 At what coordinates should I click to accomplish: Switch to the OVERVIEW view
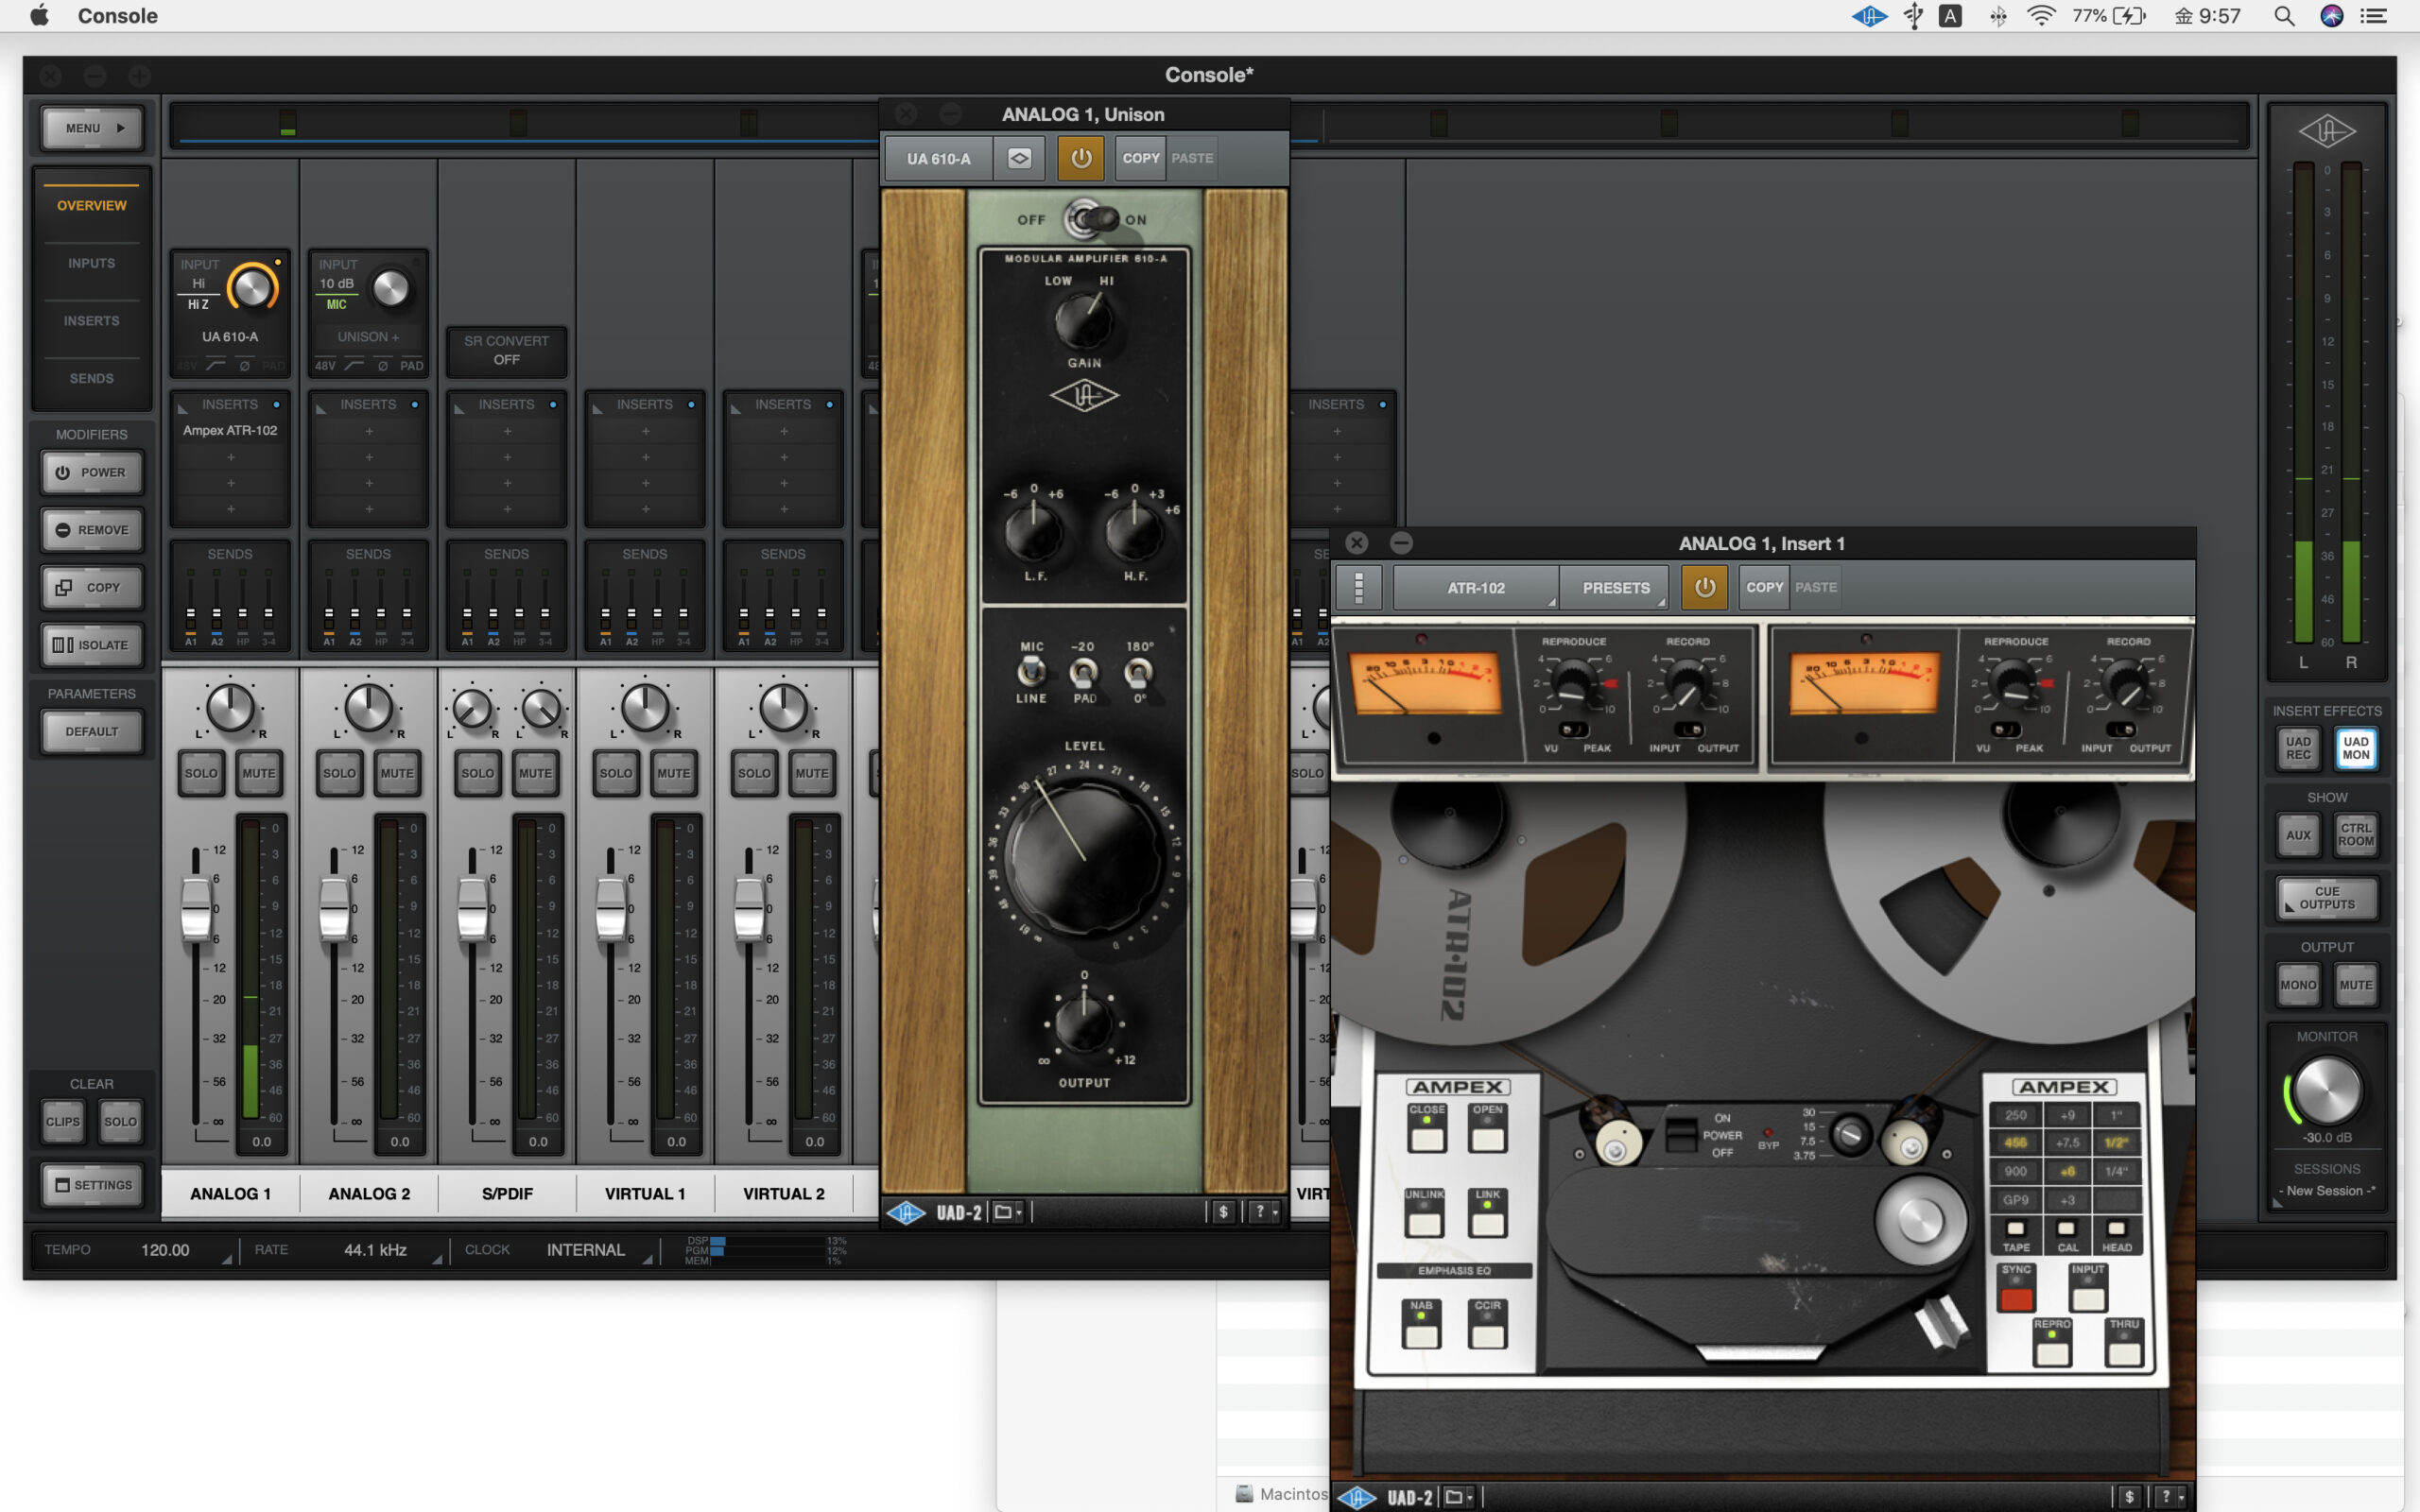[x=92, y=205]
